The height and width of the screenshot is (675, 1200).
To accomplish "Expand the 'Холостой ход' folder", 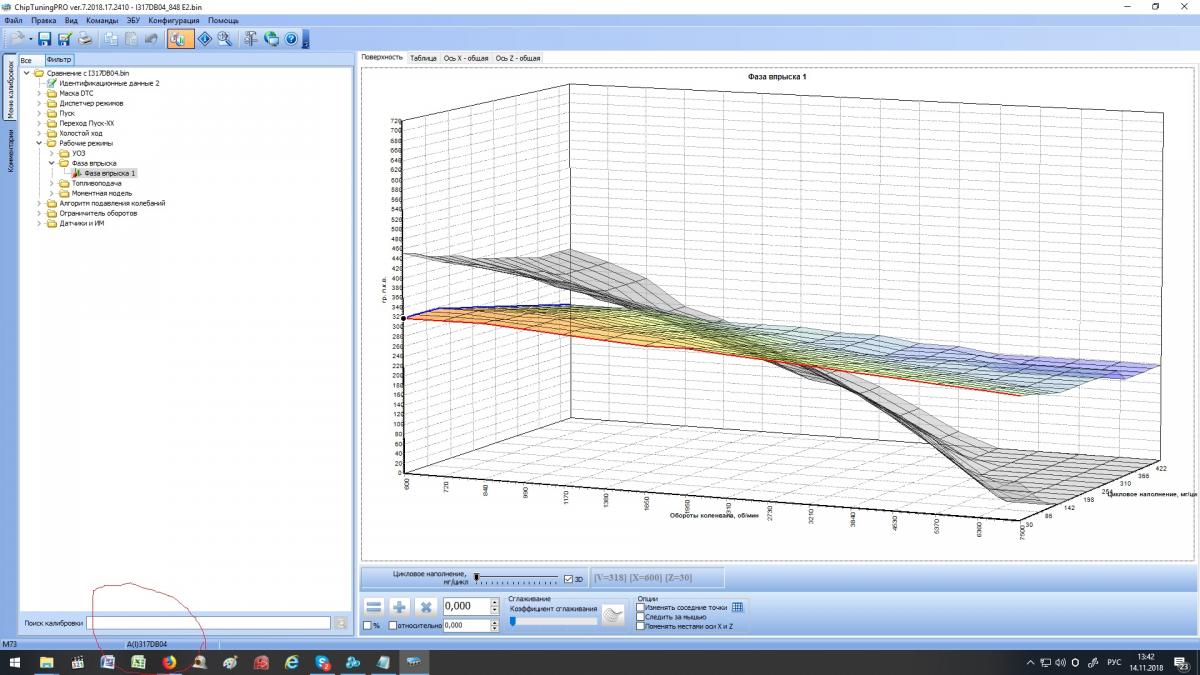I will 40,133.
